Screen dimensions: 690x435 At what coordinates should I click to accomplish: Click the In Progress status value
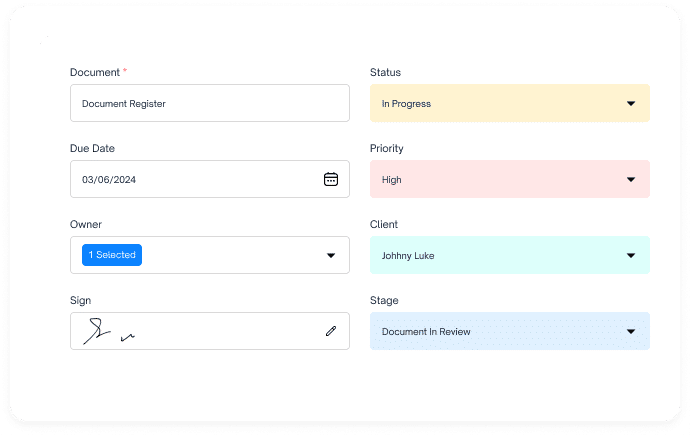(406, 104)
